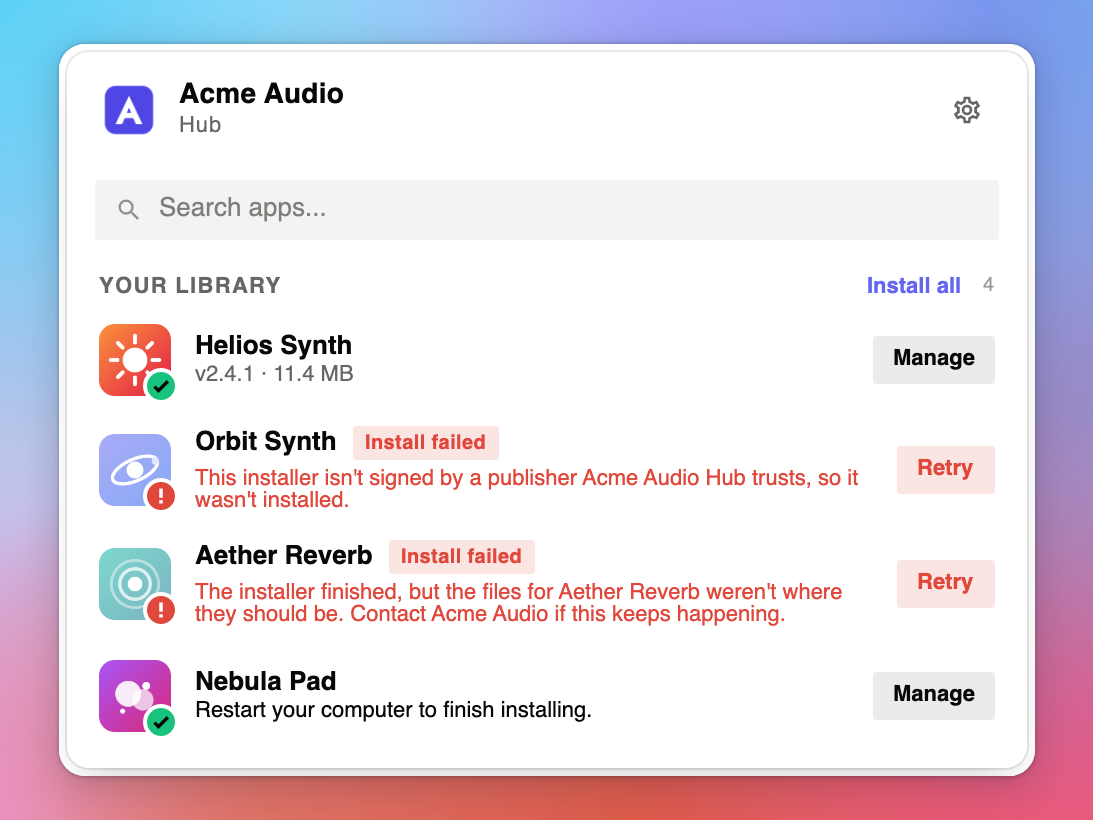1093x820 pixels.
Task: Click the Restart your computer message
Action: pos(393,710)
